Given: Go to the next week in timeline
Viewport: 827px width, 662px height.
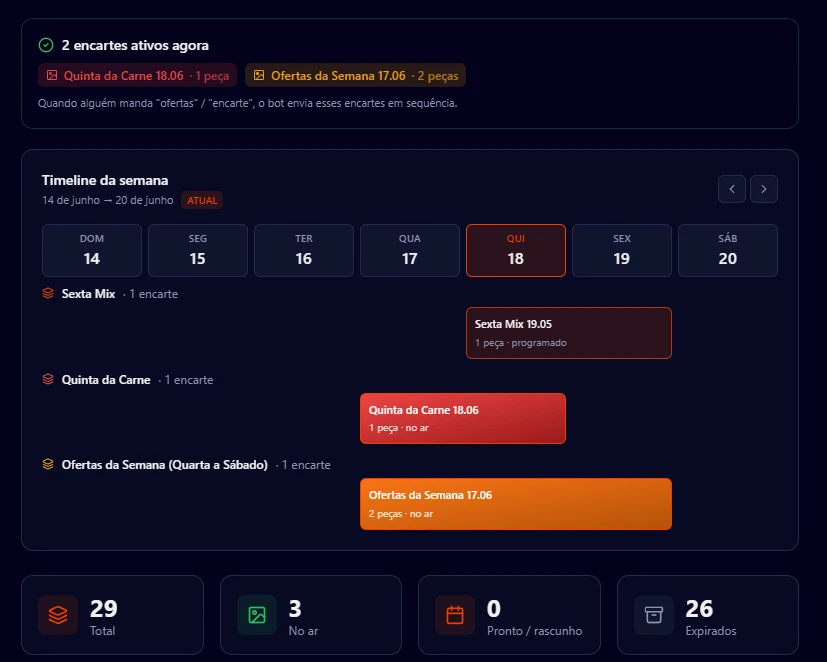Looking at the screenshot, I should [764, 189].
